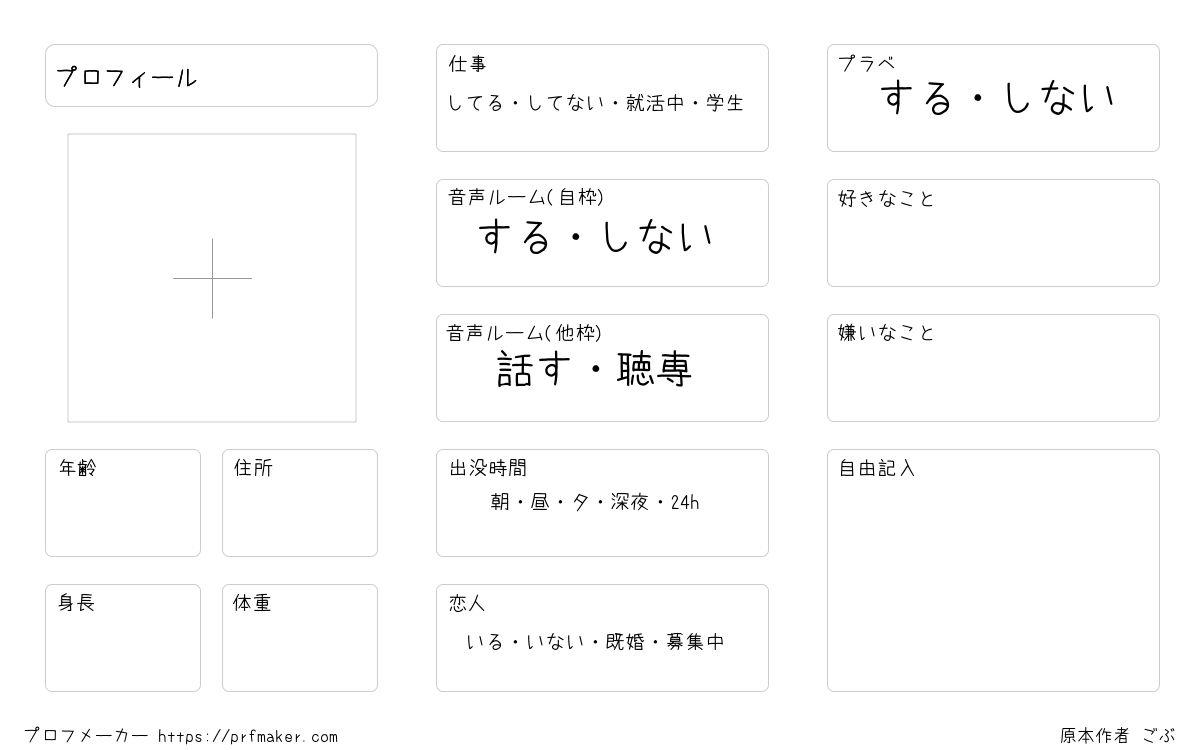Pick 24h in 出没時間 options

point(685,502)
